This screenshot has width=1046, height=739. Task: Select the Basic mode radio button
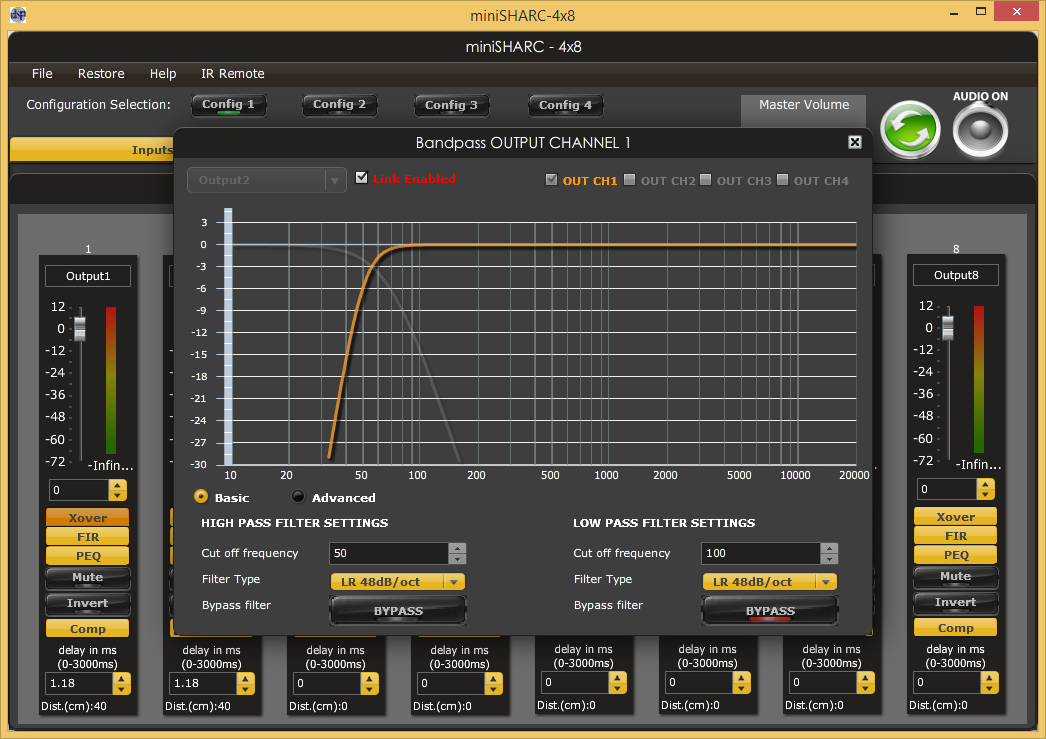tap(201, 496)
